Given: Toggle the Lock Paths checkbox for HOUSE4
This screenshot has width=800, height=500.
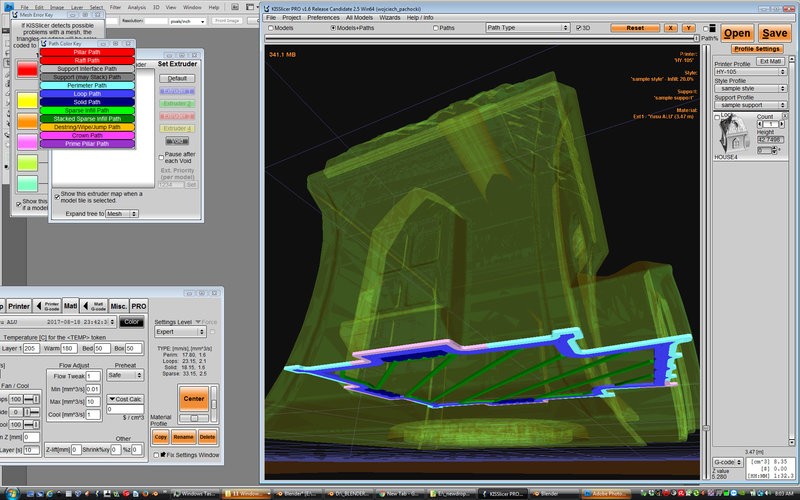Looking at the screenshot, I should 717,117.
